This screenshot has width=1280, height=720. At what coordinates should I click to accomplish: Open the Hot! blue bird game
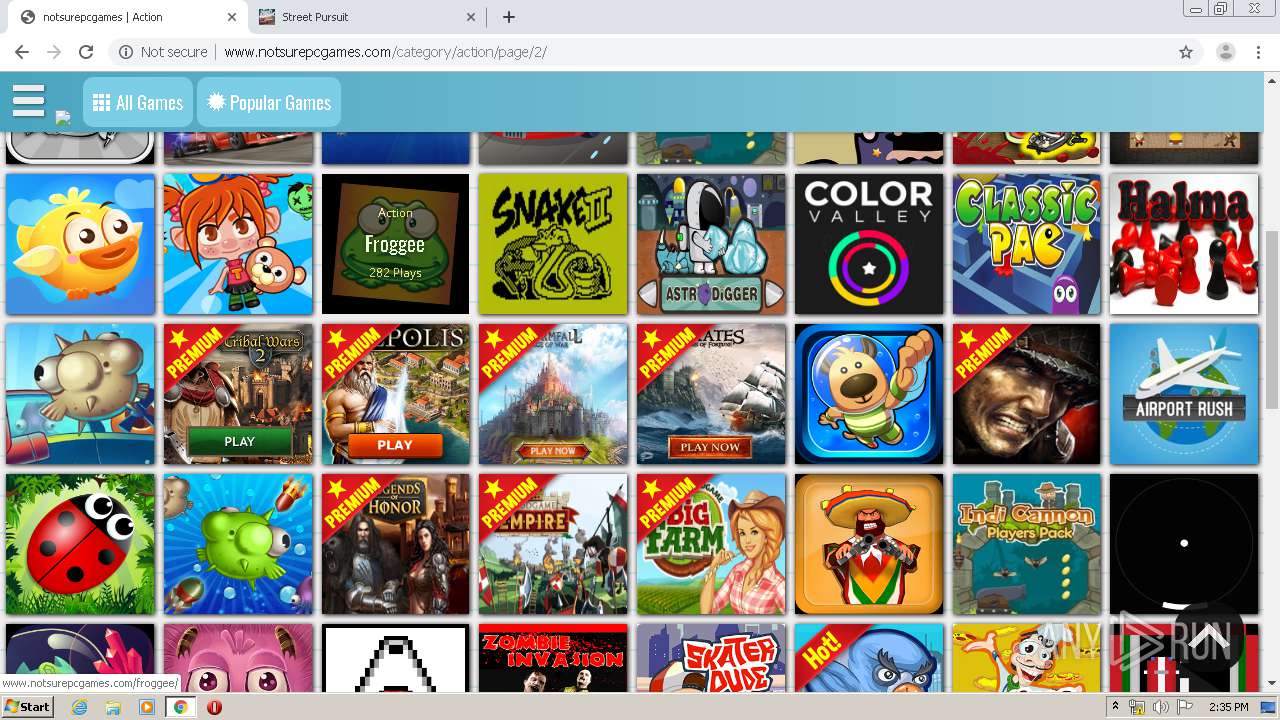tap(869, 658)
